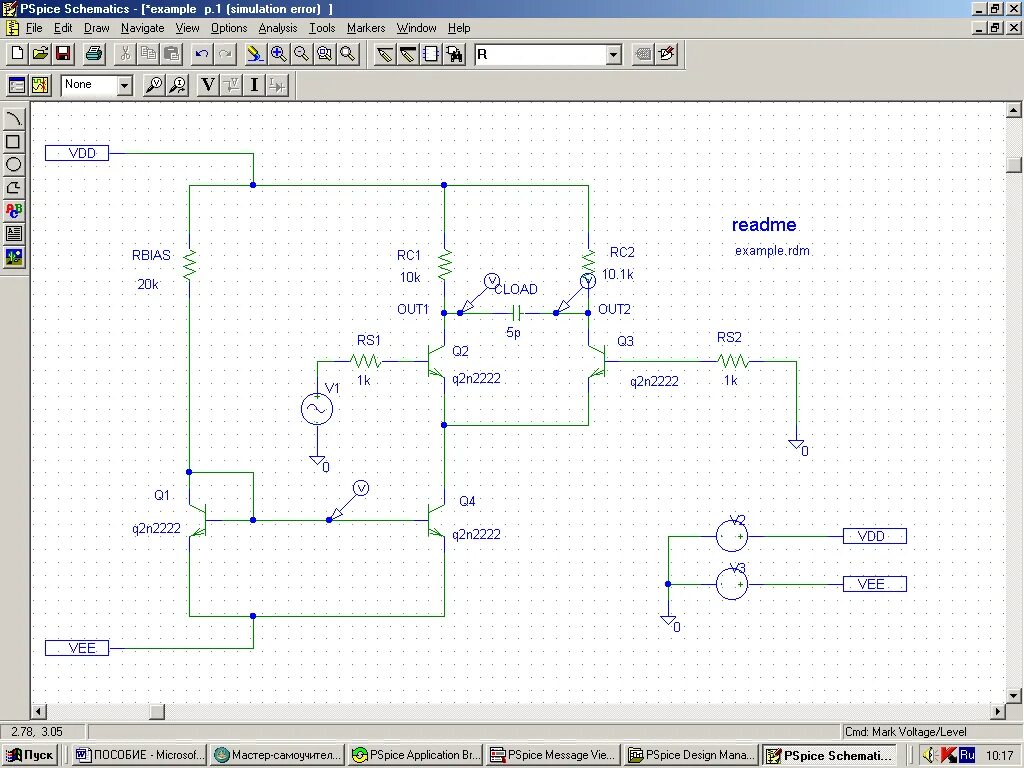Viewport: 1024px width, 768px height.
Task: Click the Ru language indicator in tray
Action: coord(967,755)
